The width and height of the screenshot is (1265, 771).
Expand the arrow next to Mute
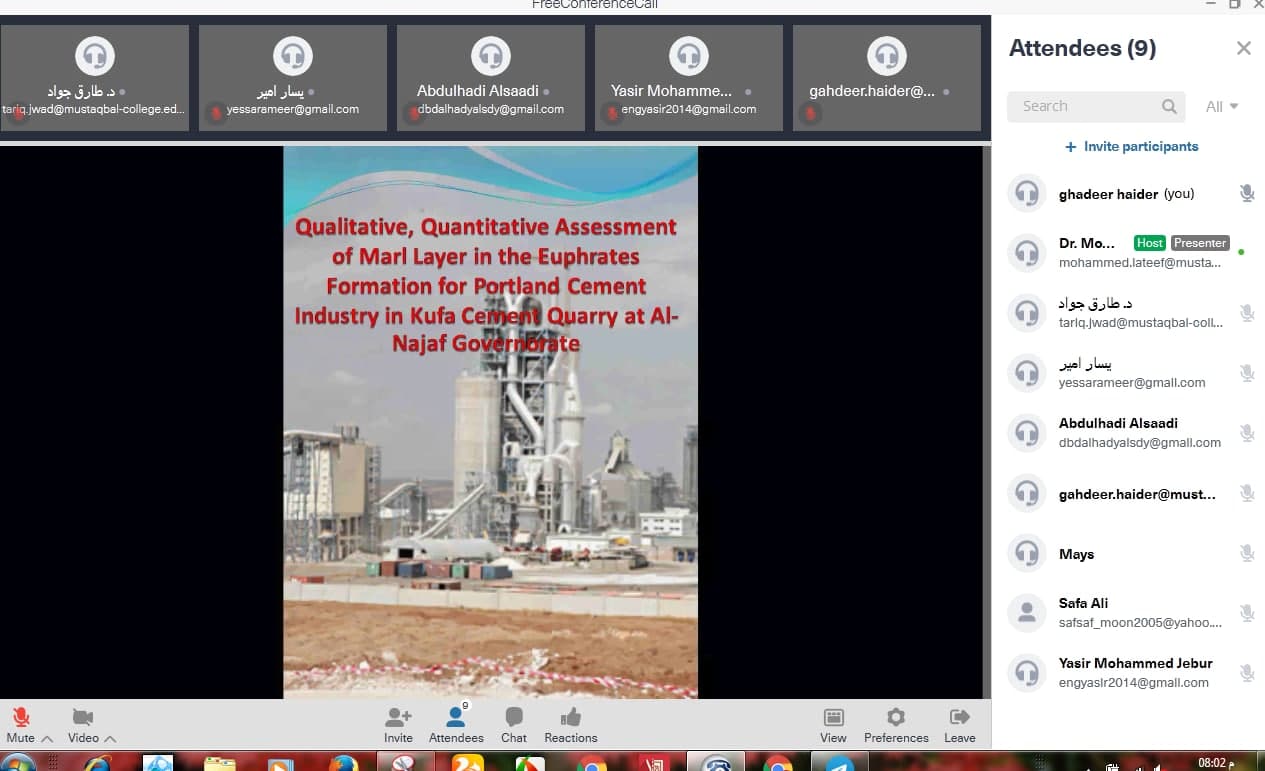pyautogui.click(x=47, y=739)
